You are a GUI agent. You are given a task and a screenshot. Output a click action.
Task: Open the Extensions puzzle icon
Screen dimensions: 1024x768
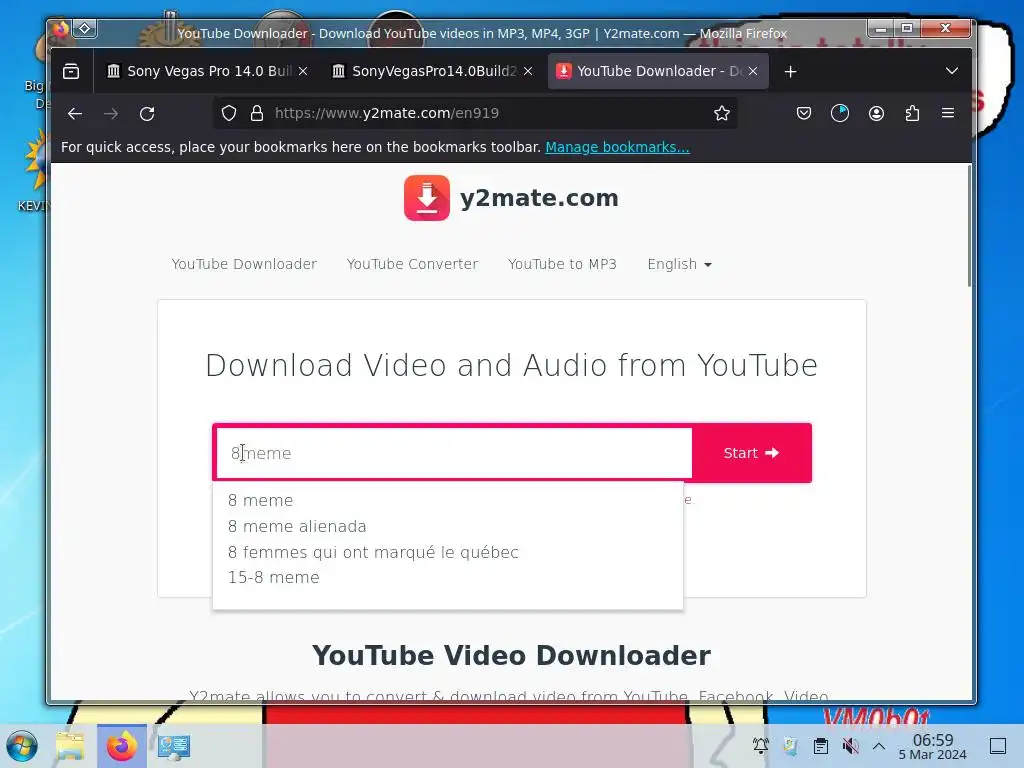click(x=912, y=114)
